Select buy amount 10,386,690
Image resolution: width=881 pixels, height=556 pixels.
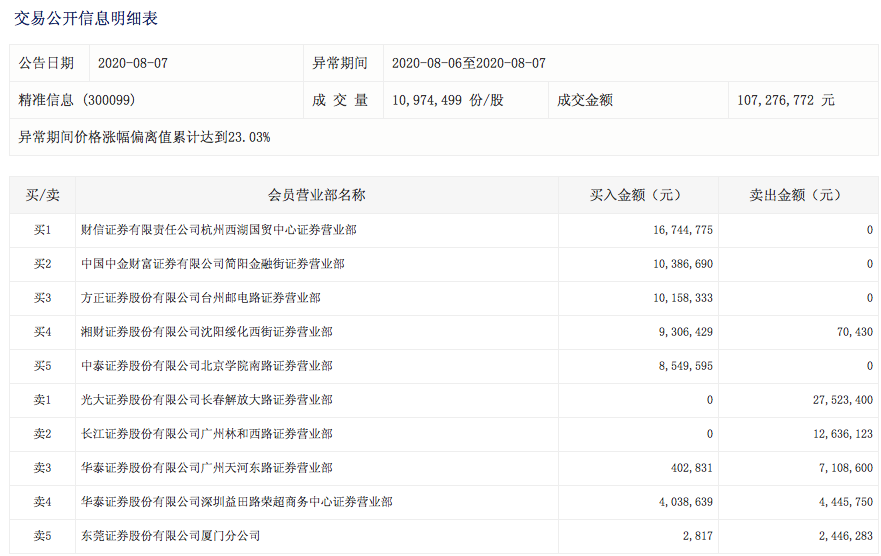click(x=683, y=264)
